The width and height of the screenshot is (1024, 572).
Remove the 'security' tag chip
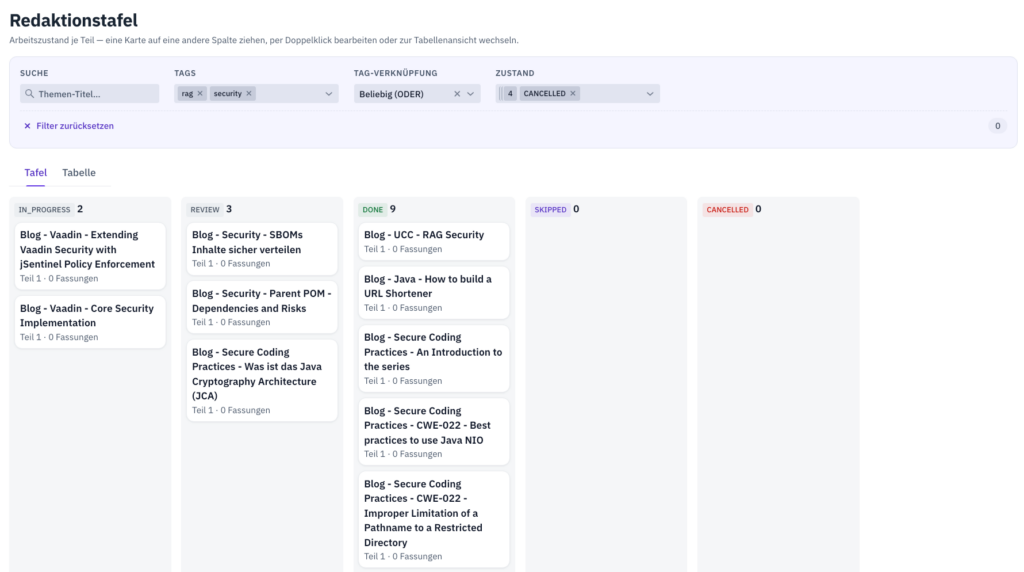coord(249,93)
